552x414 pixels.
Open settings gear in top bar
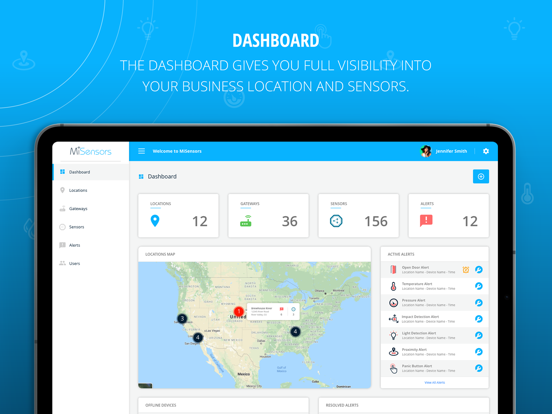pos(486,151)
